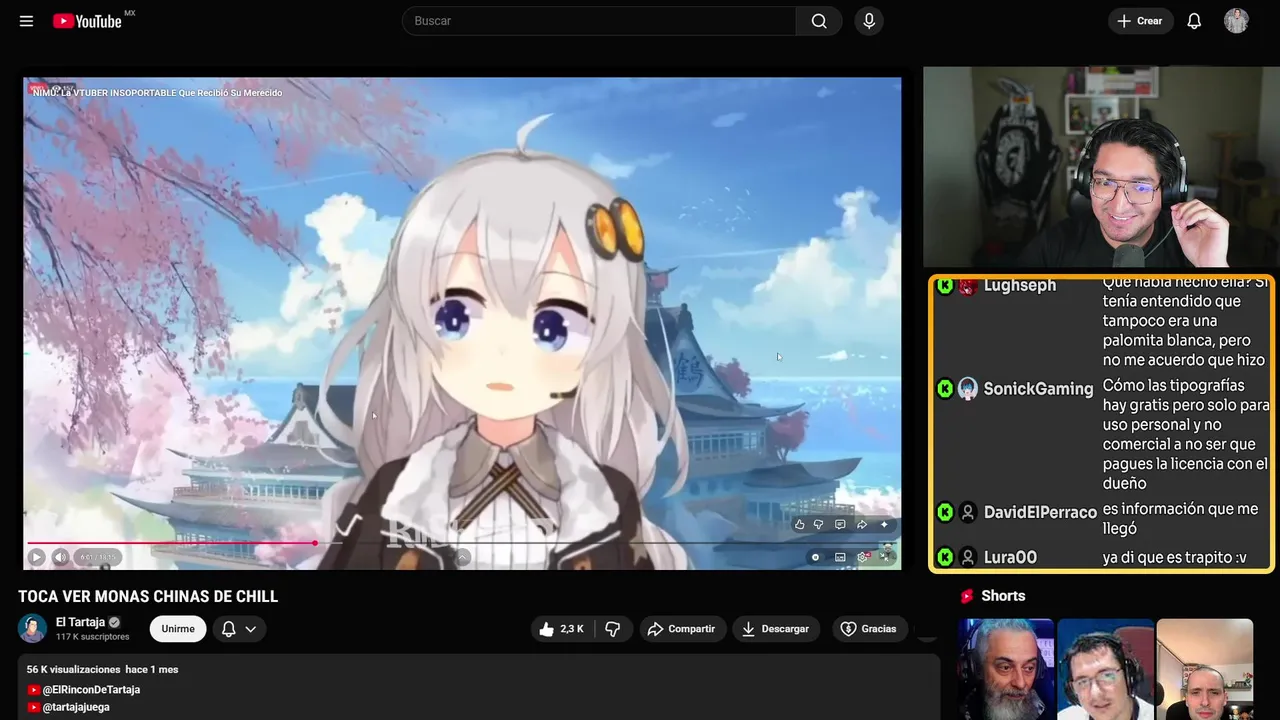Click the green badge beside DavidElPerraco
The image size is (1280, 720).
(x=945, y=512)
